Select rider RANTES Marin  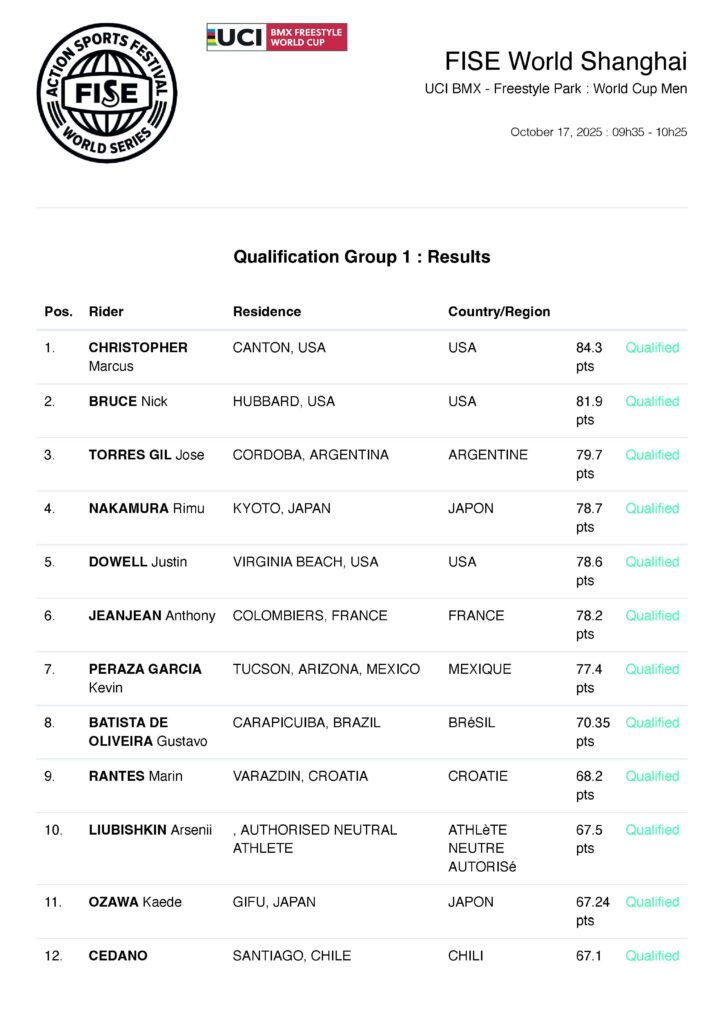(136, 776)
